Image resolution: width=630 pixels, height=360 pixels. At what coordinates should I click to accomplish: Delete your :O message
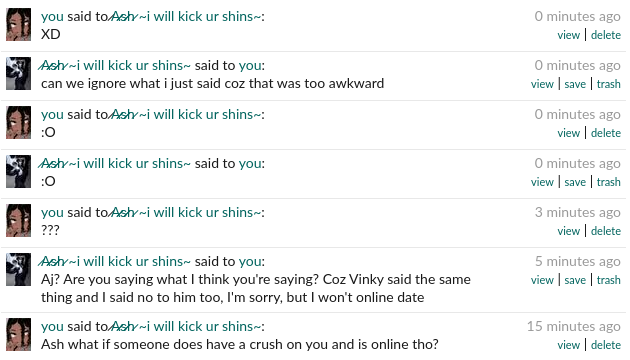pyautogui.click(x=605, y=133)
